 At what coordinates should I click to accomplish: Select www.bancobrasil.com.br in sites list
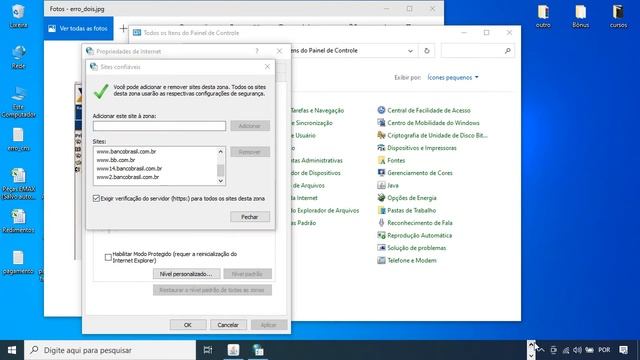coord(127,151)
